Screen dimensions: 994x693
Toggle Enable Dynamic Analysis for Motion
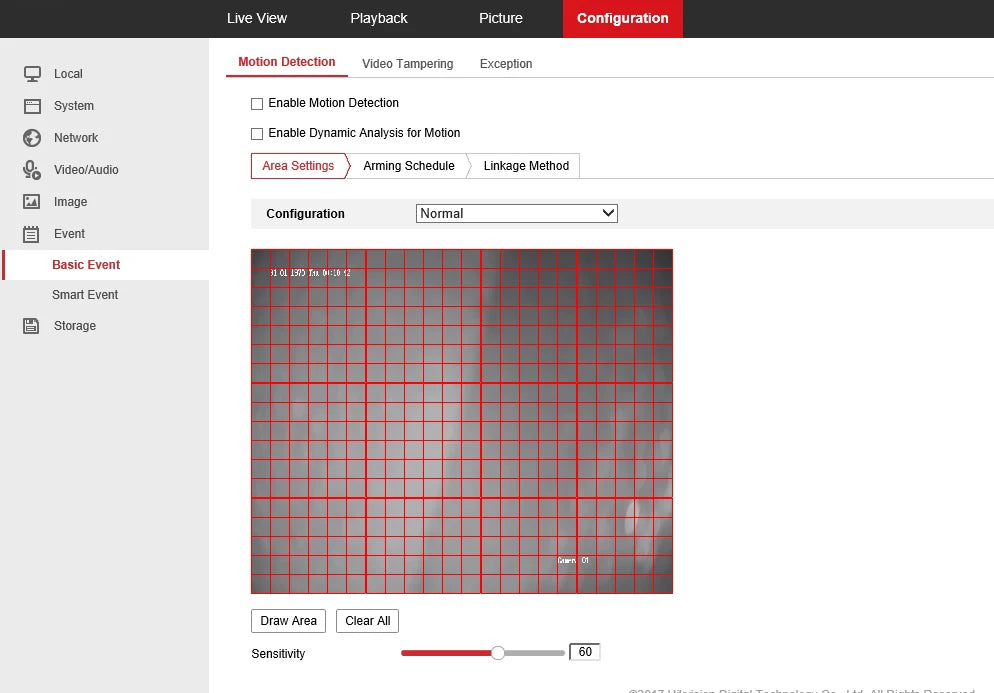tap(257, 133)
